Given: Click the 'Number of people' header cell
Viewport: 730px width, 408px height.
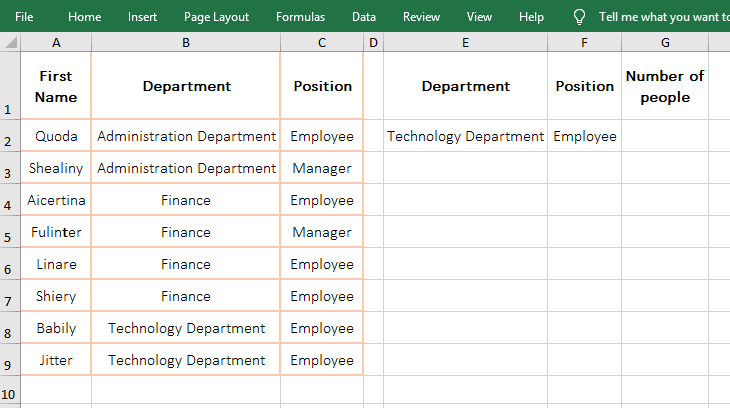Looking at the screenshot, I should [x=665, y=85].
